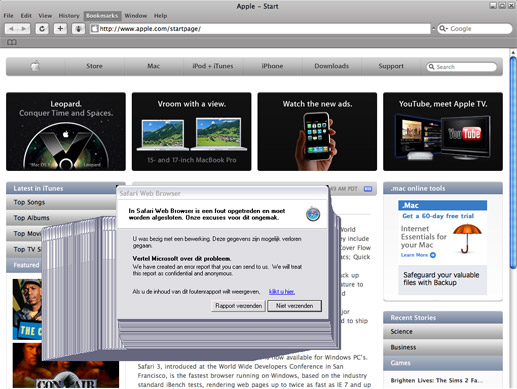Click Get a 60-day free trial link
This screenshot has width=517, height=389.
click(438, 216)
